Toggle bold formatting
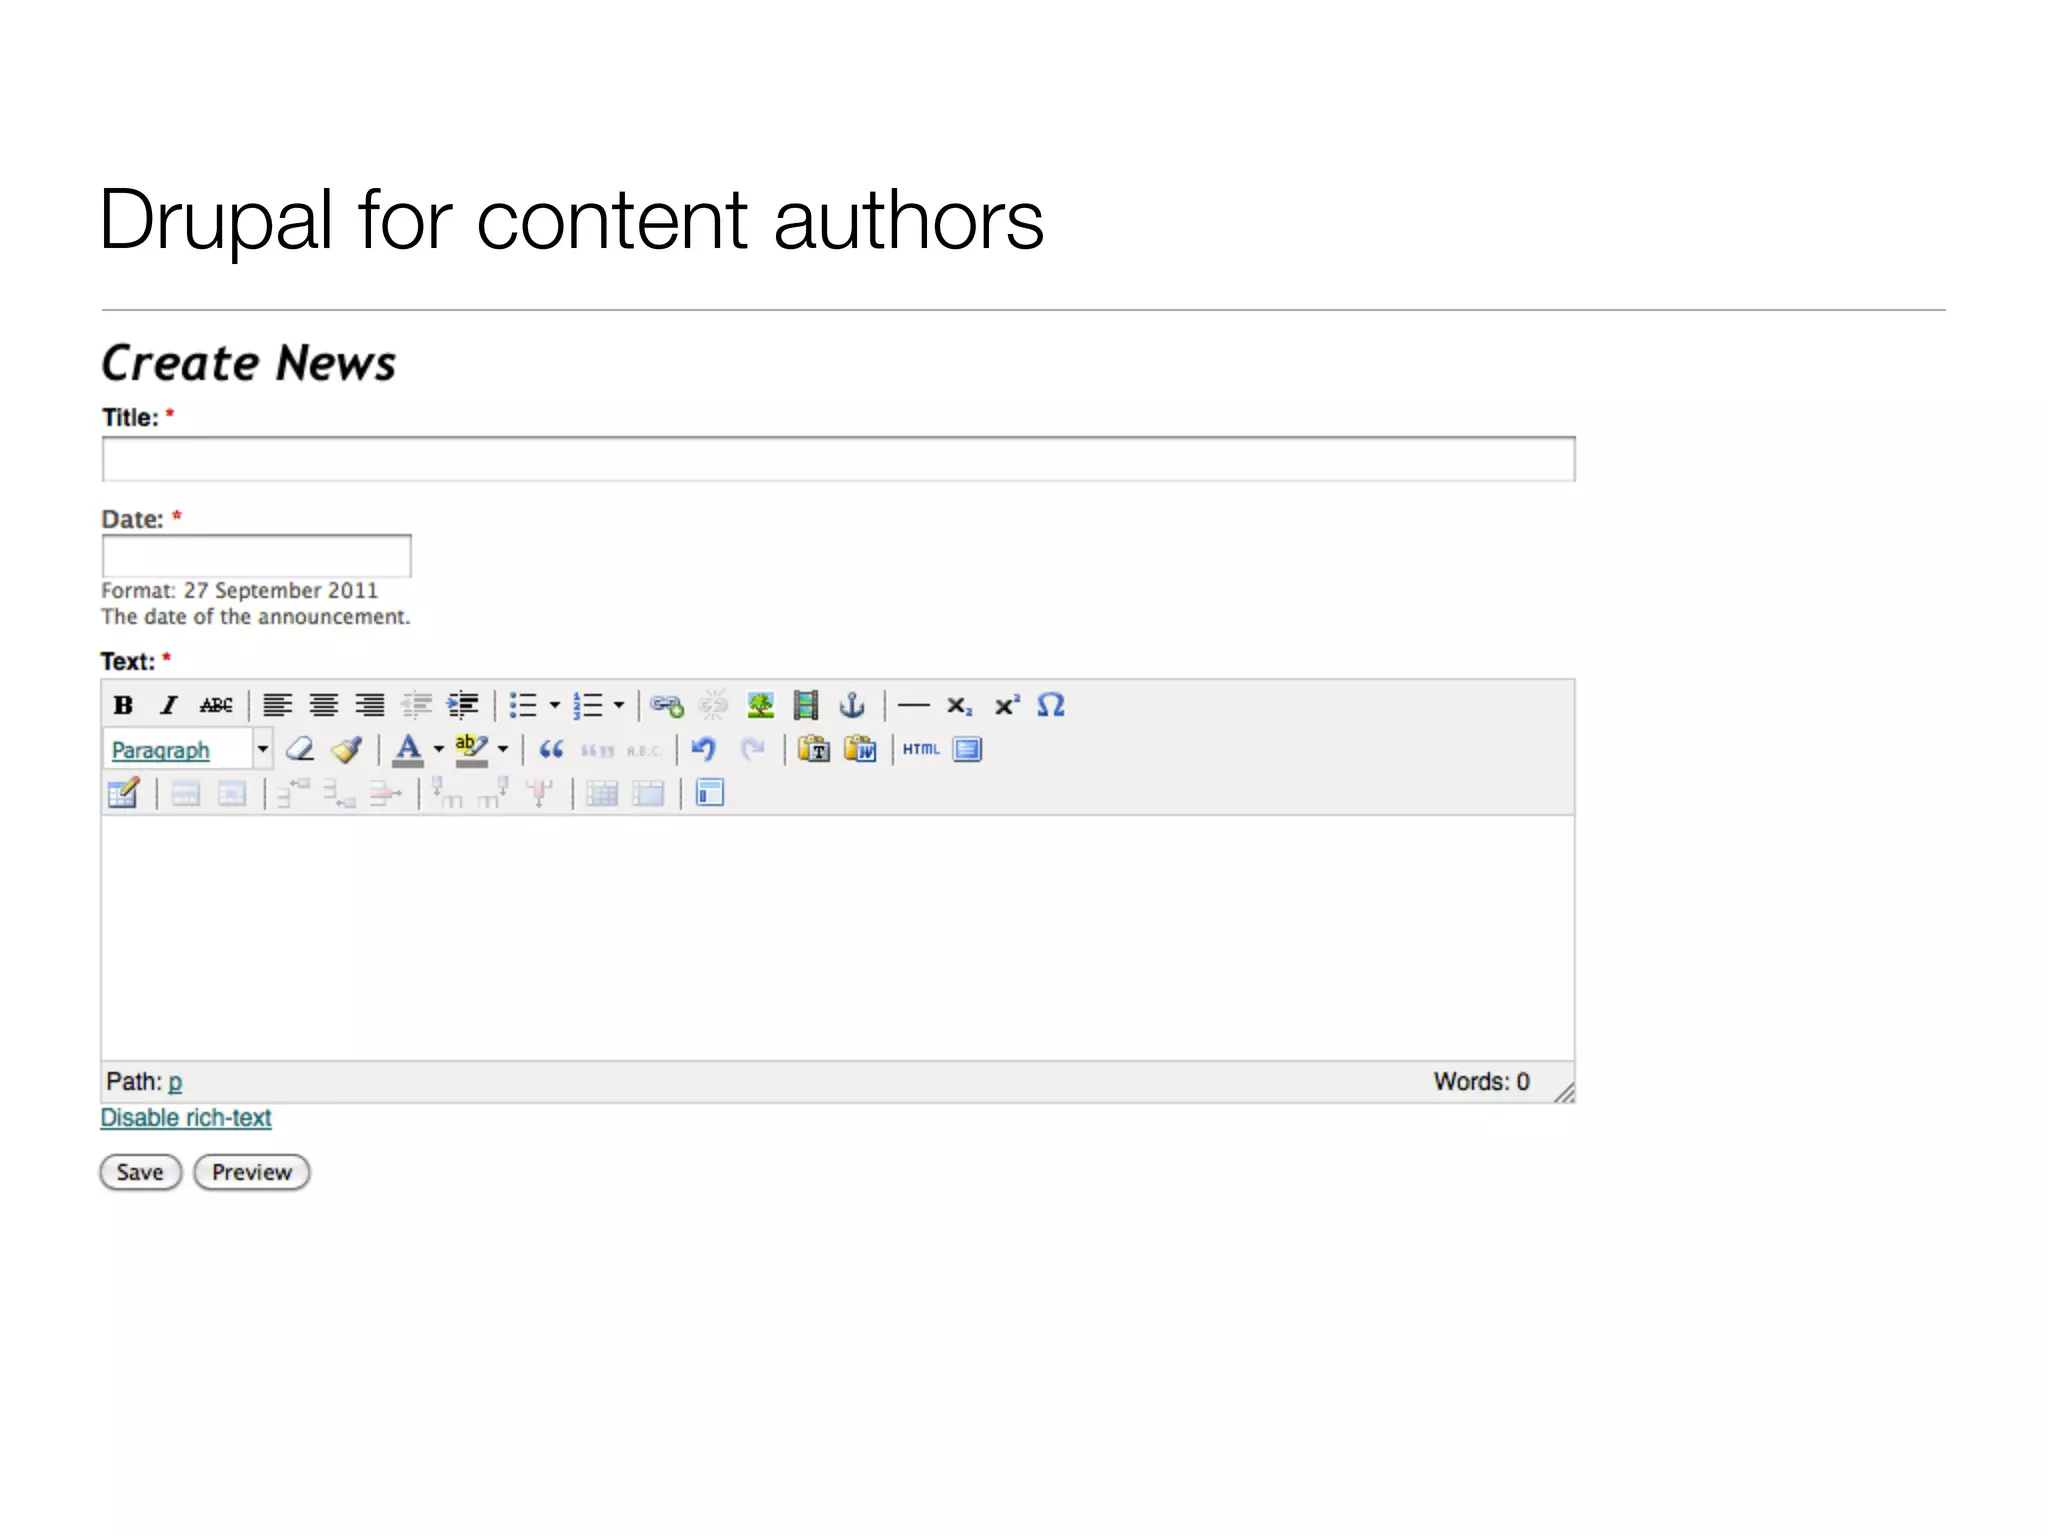 (123, 705)
